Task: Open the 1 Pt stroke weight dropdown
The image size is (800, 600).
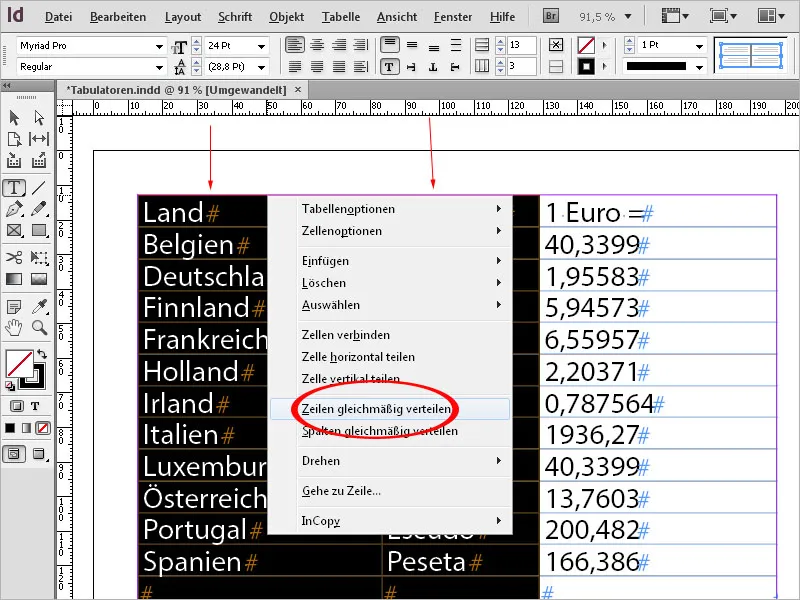Action: (699, 46)
